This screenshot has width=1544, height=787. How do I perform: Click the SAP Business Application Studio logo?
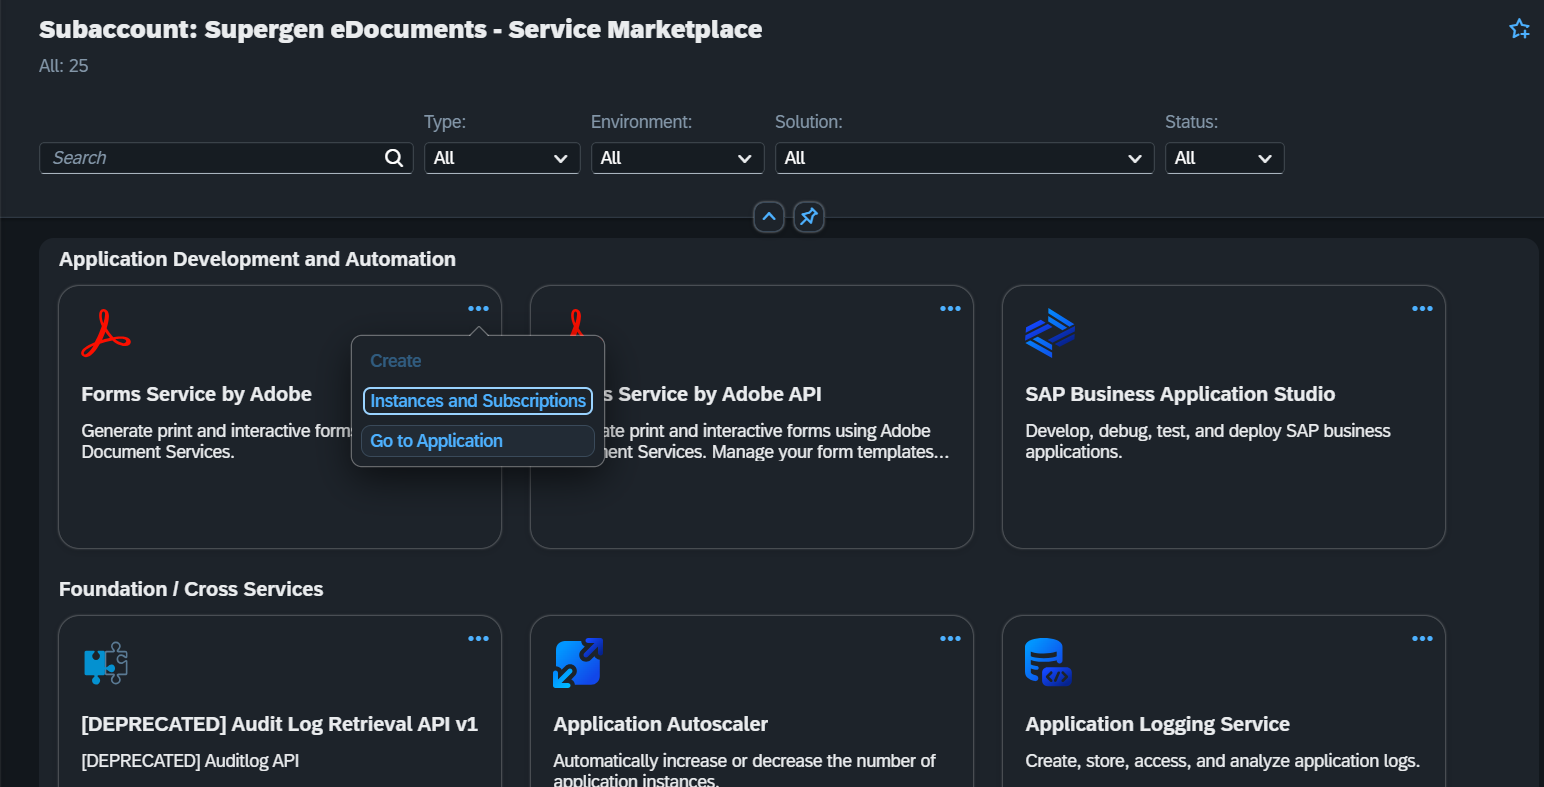(x=1050, y=333)
